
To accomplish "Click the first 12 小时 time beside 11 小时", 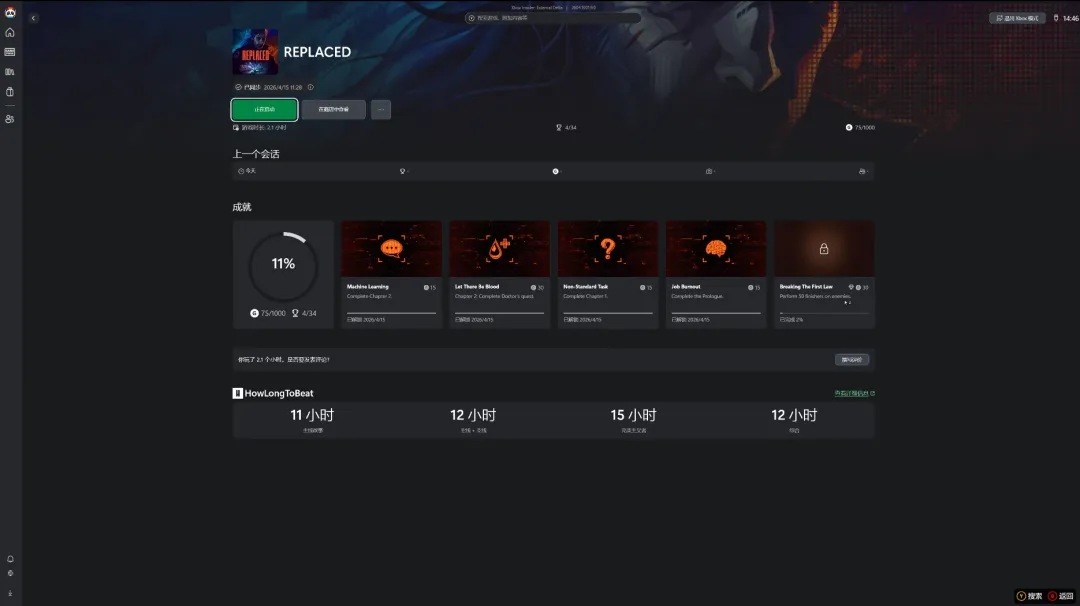I will (473, 415).
